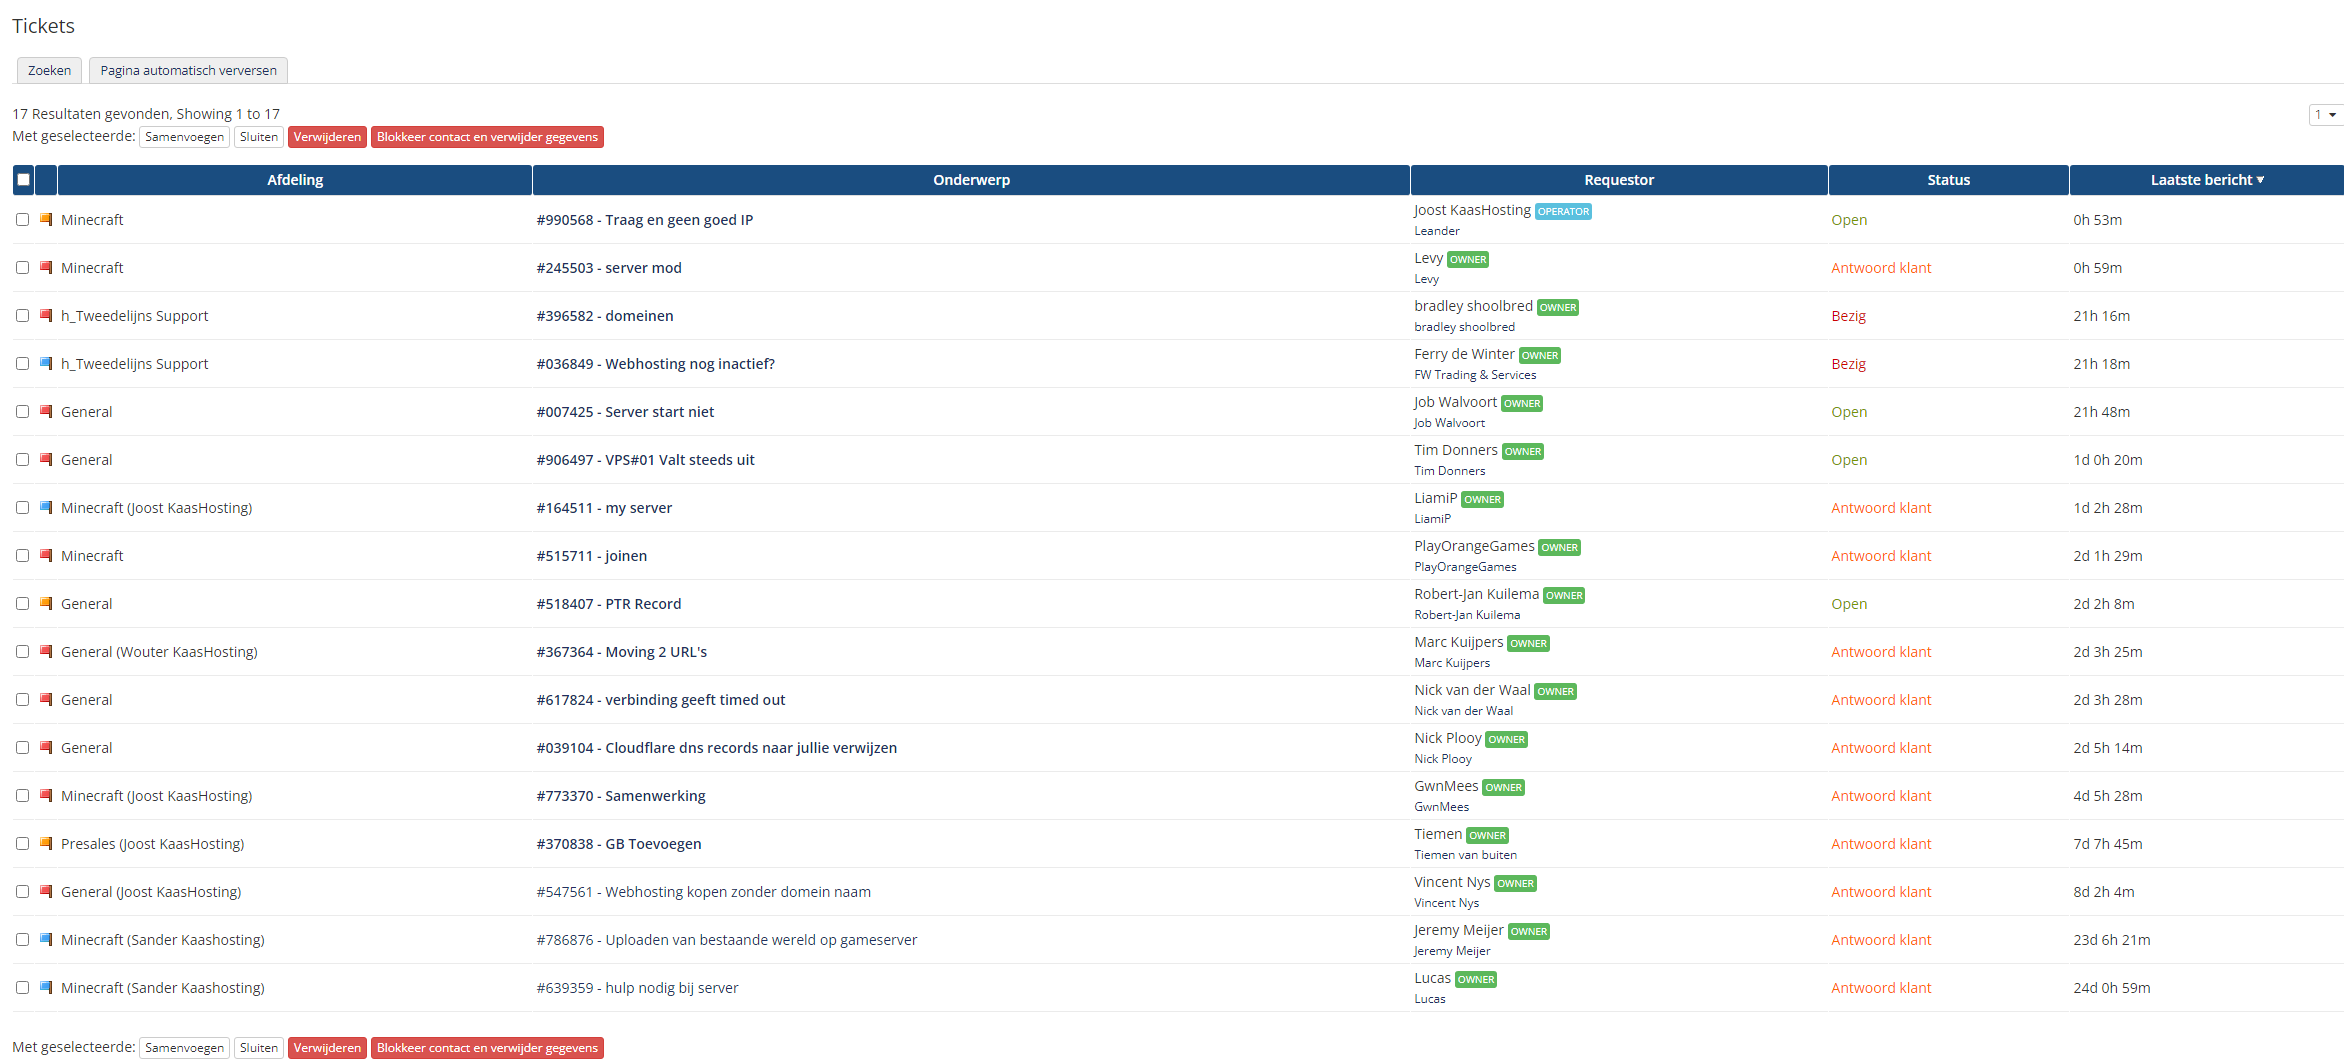Click the blue flag icon for ticket #036849
Viewport: 2344px width, 1060px height.
click(x=46, y=363)
